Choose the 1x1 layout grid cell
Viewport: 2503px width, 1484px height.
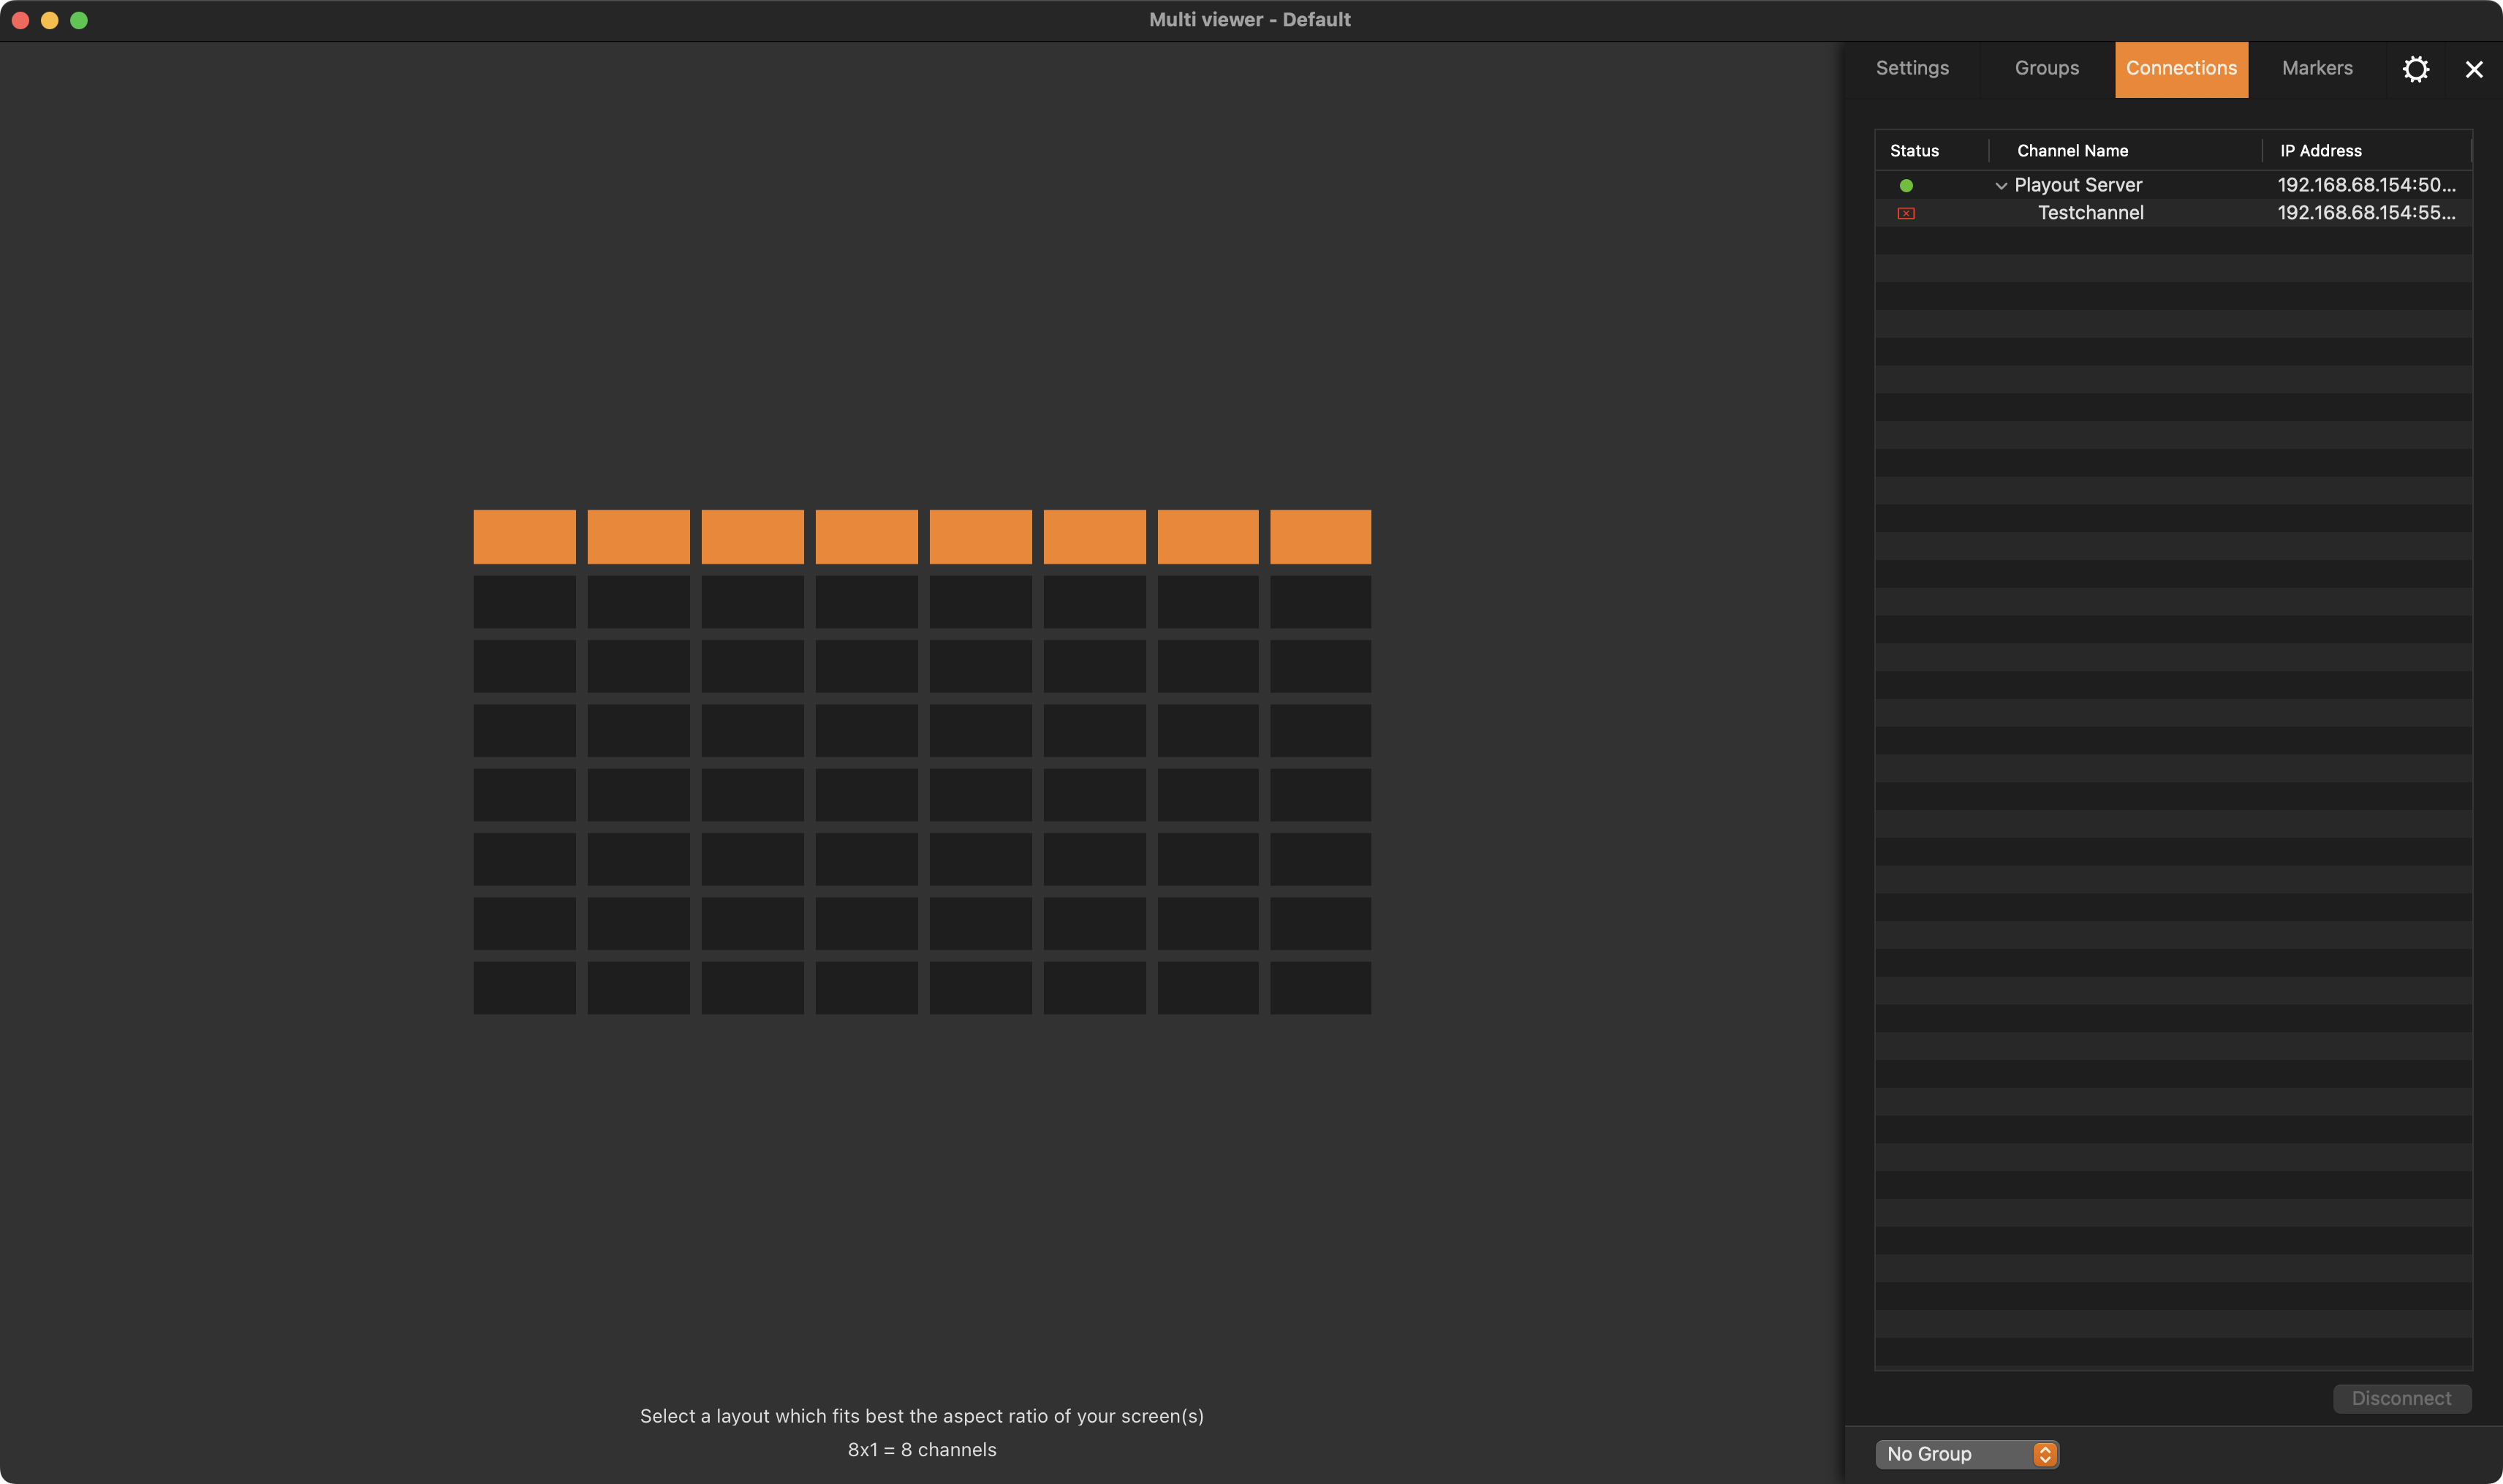524,537
